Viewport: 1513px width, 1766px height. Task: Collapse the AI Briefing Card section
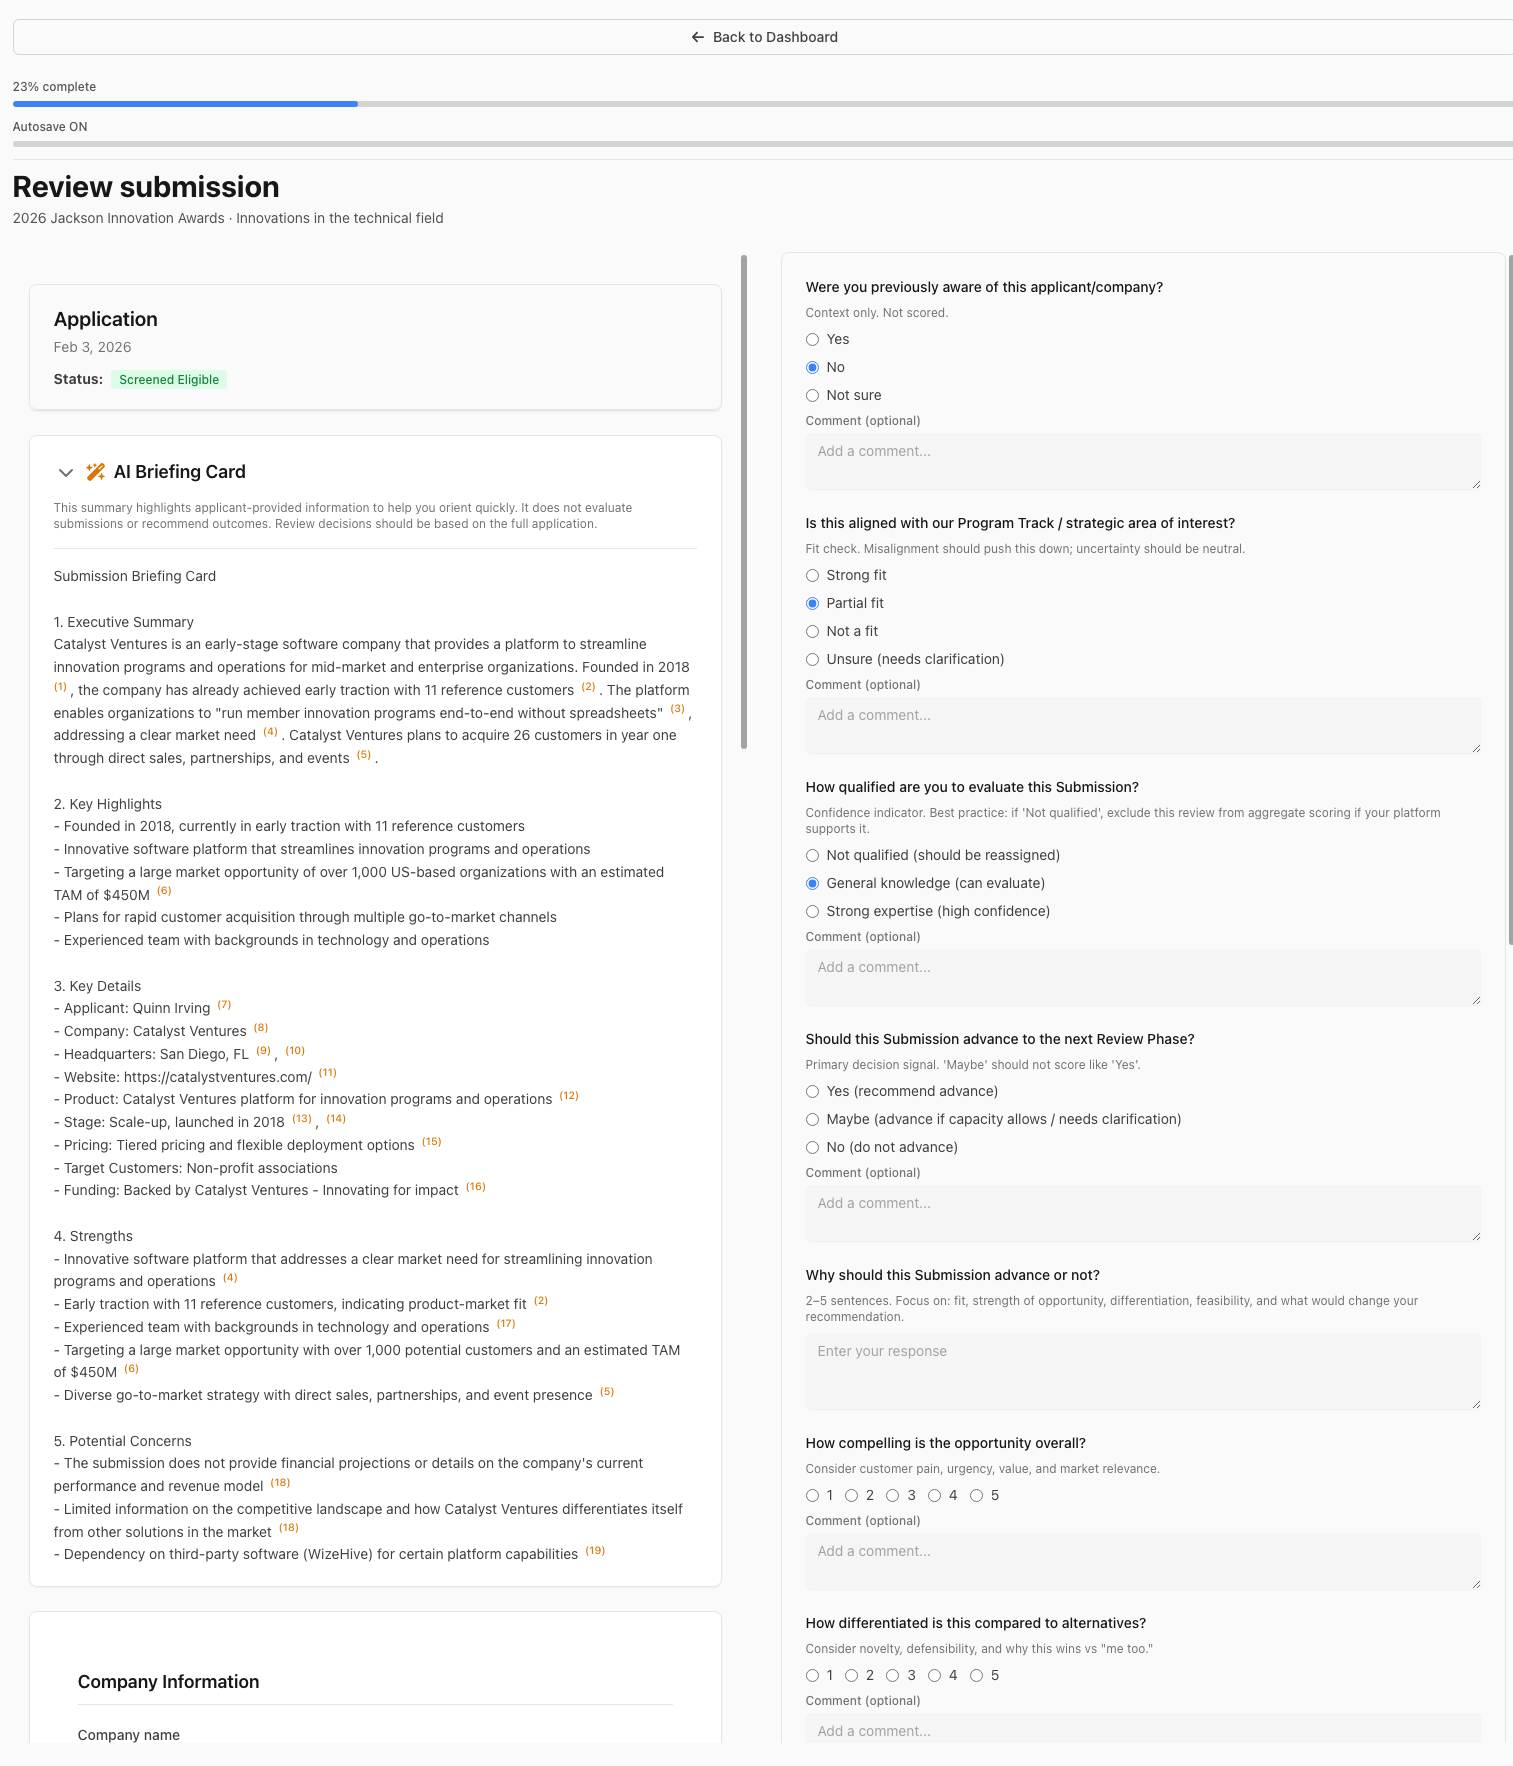[66, 472]
